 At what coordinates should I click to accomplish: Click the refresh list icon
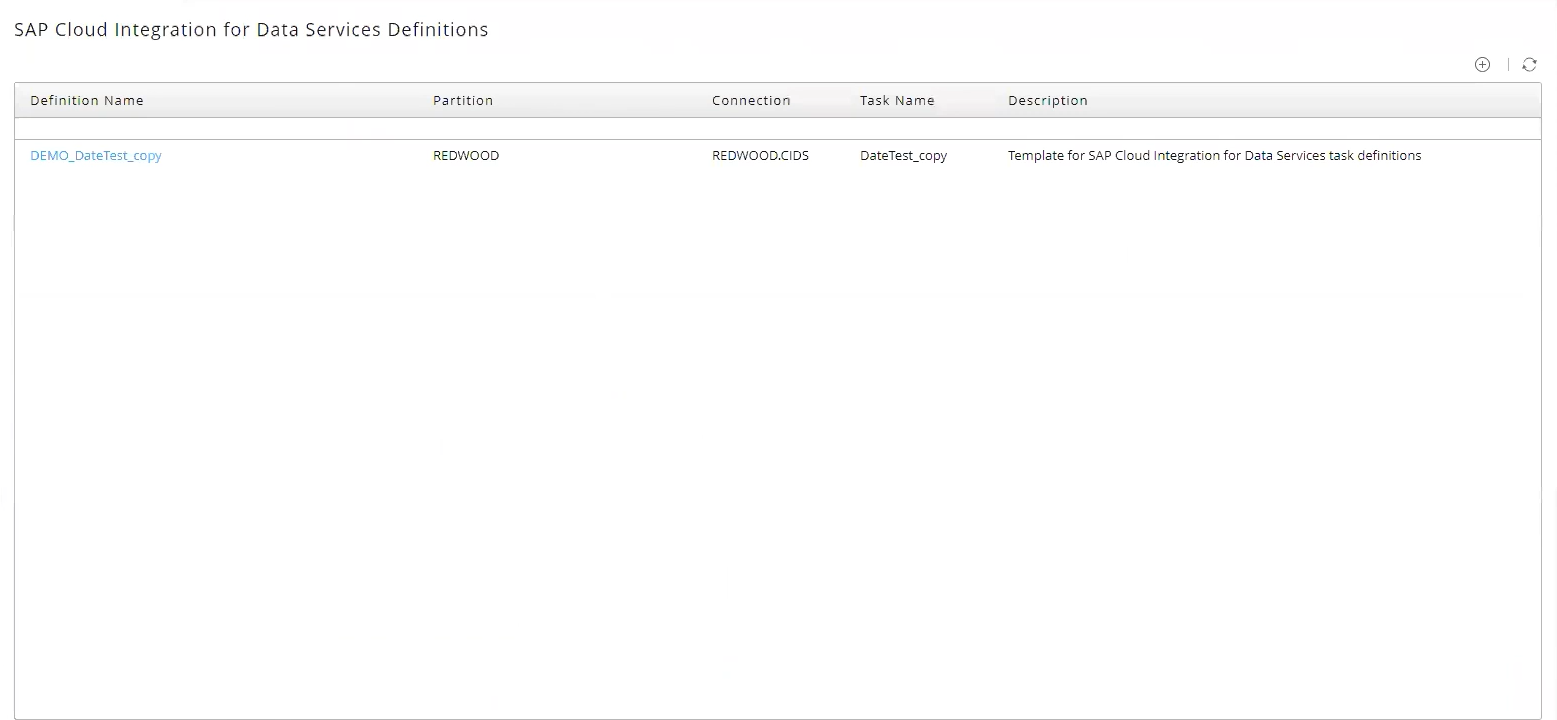click(x=1529, y=65)
